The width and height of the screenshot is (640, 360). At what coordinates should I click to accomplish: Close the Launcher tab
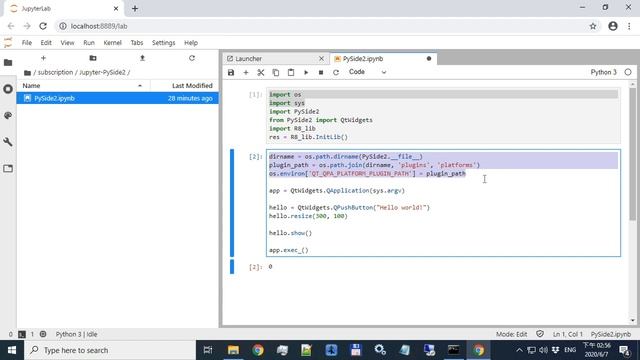pos(321,59)
